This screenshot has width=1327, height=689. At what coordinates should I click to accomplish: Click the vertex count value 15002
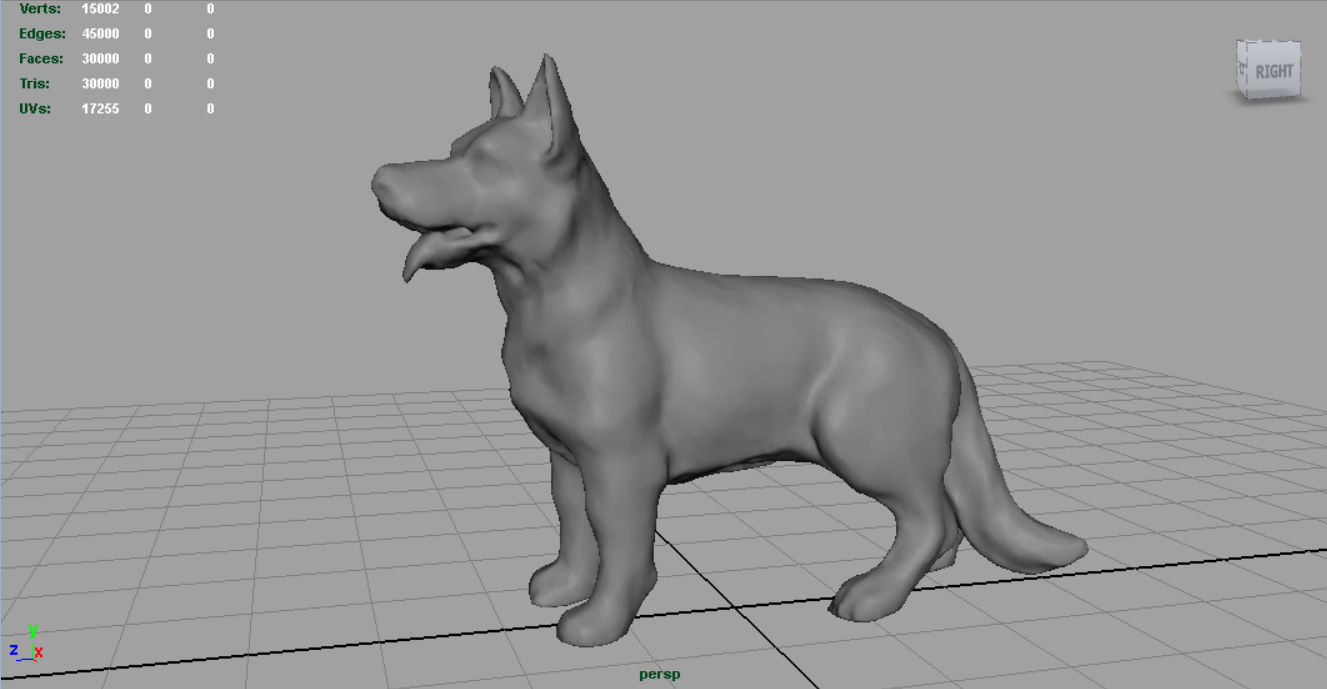click(100, 9)
